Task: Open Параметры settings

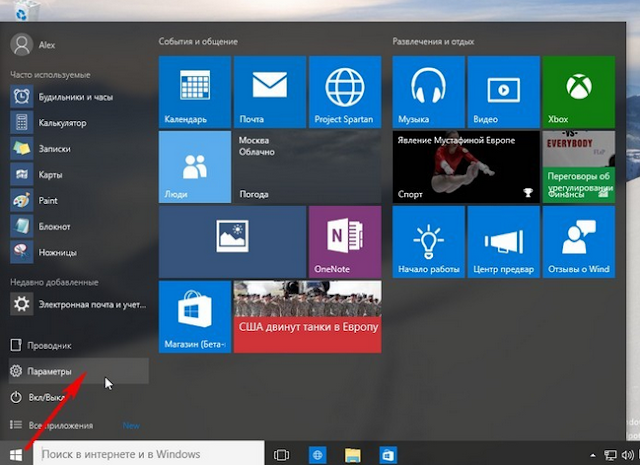Action: (79, 371)
